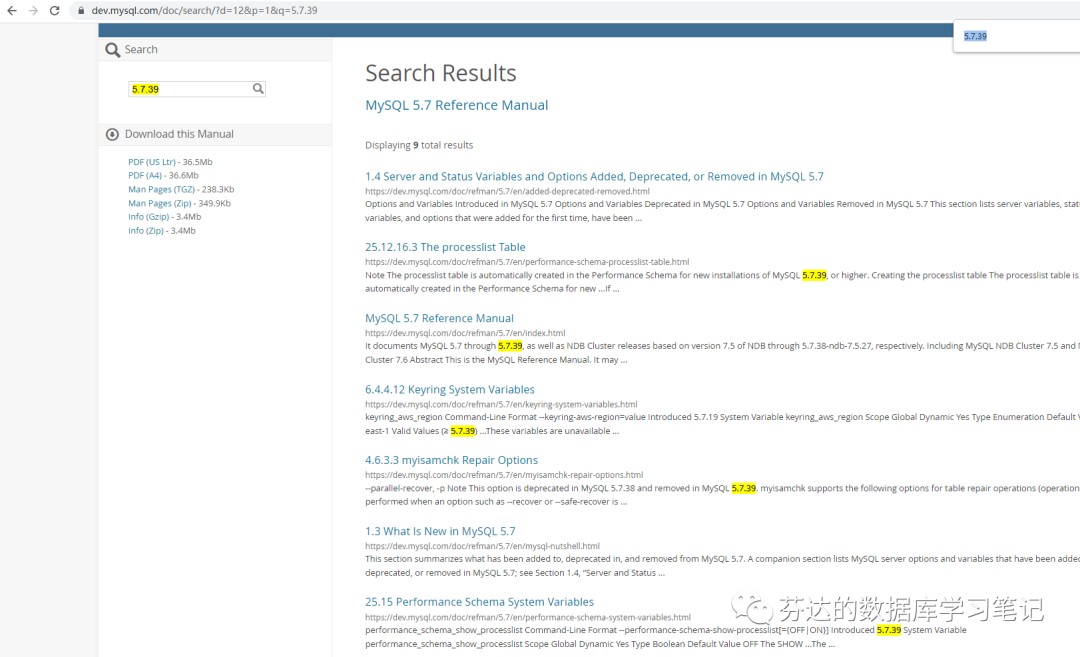Click the mysql-nutshell.html URL text
This screenshot has height=657, width=1080.
click(x=482, y=546)
